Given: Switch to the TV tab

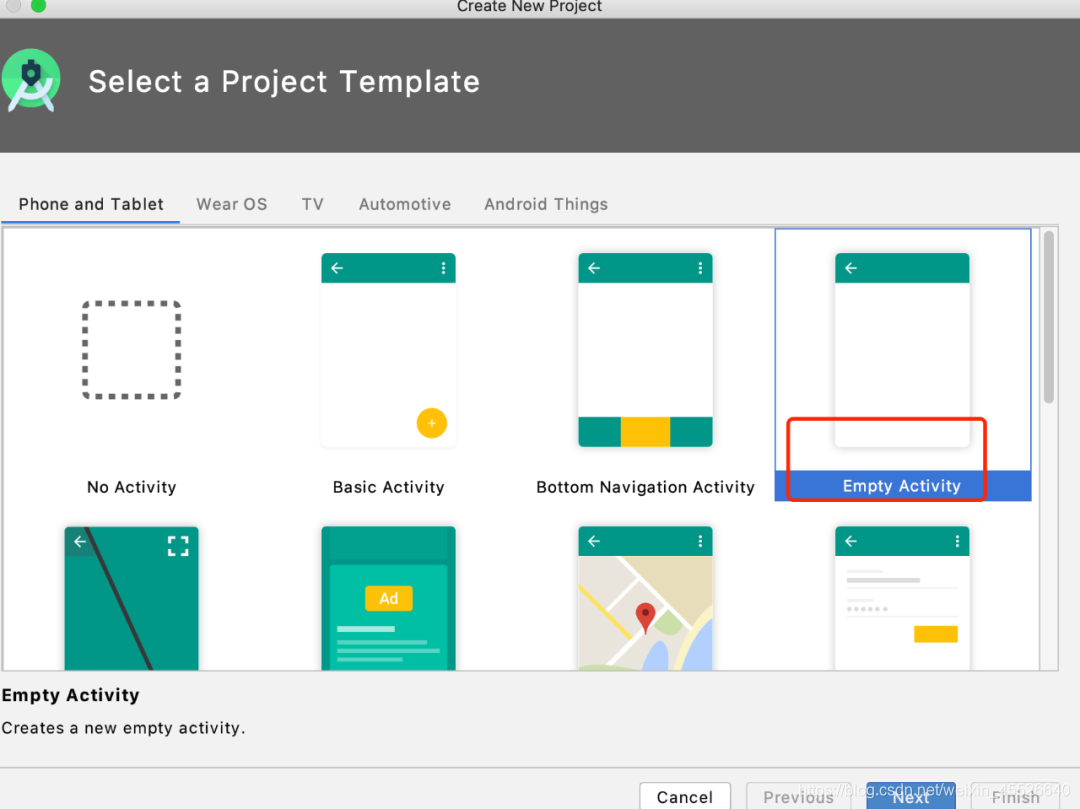Looking at the screenshot, I should [313, 204].
